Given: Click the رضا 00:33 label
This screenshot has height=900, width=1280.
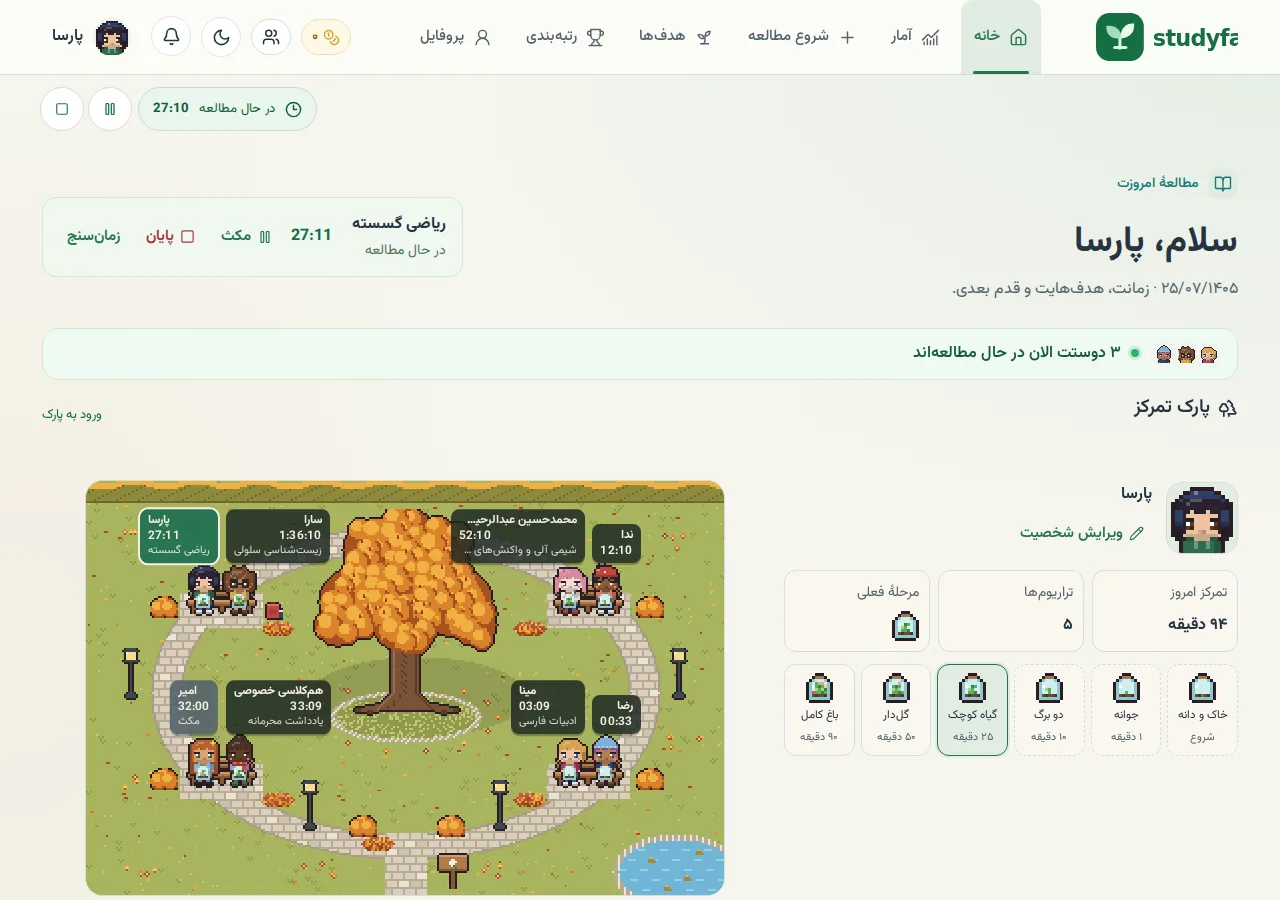Looking at the screenshot, I should 616,714.
